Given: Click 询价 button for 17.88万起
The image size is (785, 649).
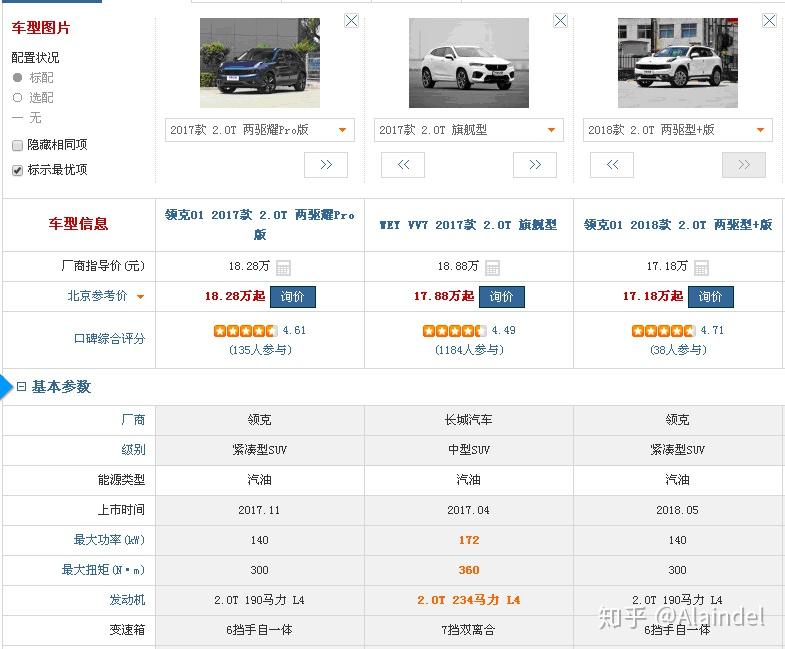Looking at the screenshot, I should click(x=502, y=296).
